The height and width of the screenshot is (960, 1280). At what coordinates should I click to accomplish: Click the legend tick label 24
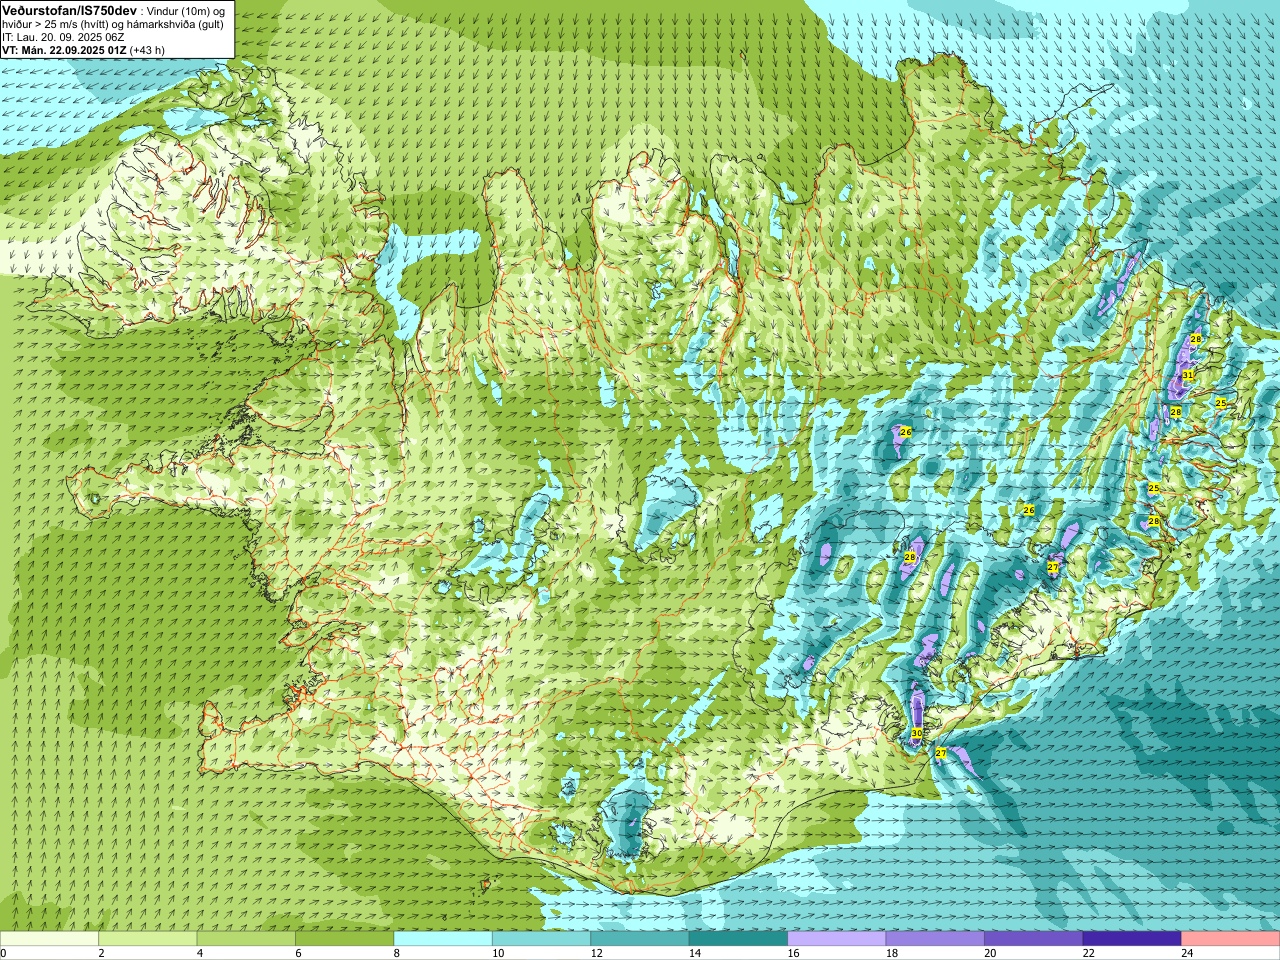pyautogui.click(x=1187, y=954)
